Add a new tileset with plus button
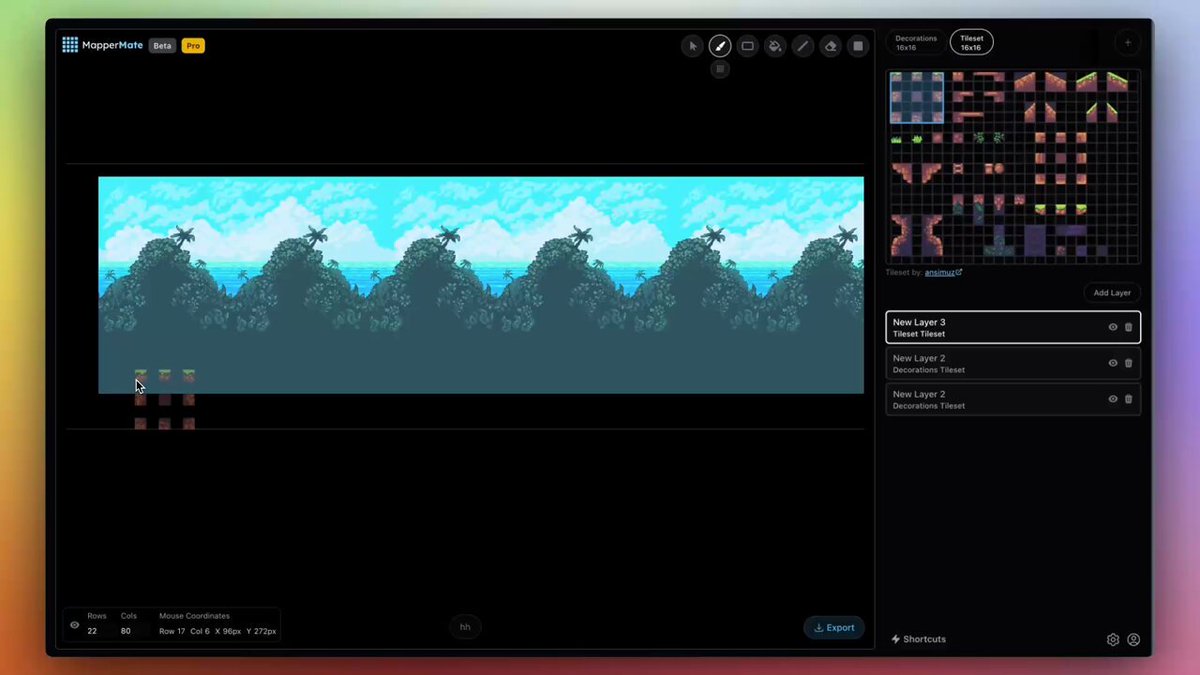This screenshot has width=1200, height=675. (1128, 43)
